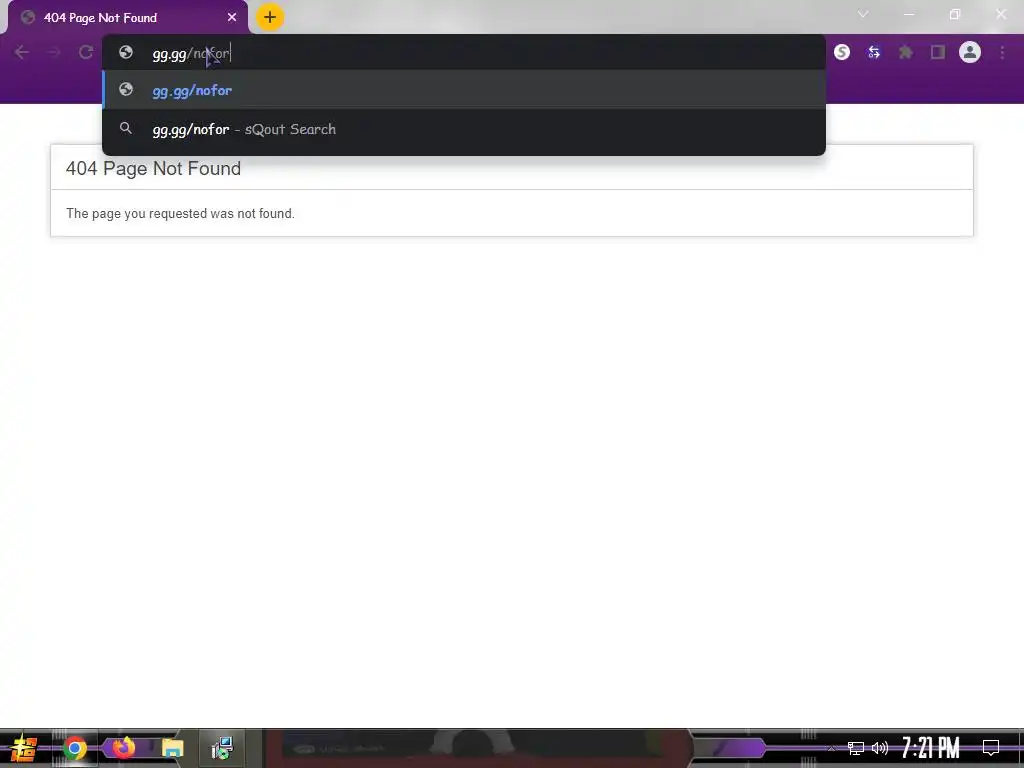Close the 404 Page Not Found tab
Image resolution: width=1024 pixels, height=768 pixels.
pyautogui.click(x=232, y=18)
